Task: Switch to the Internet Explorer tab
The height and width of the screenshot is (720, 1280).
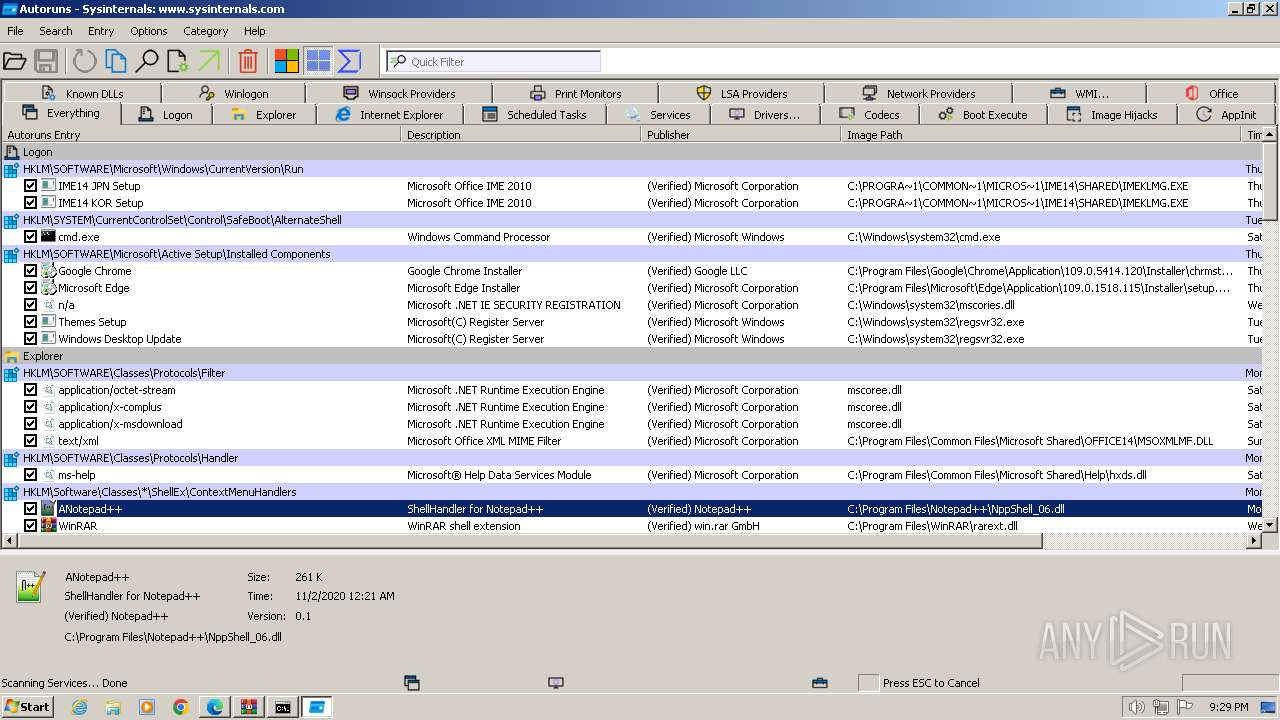Action: (x=389, y=114)
